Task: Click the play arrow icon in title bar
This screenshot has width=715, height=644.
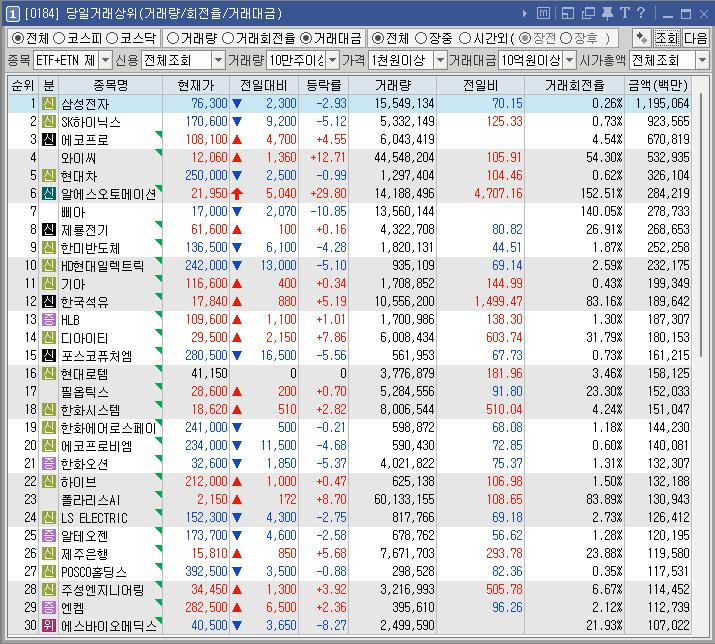Action: point(525,14)
